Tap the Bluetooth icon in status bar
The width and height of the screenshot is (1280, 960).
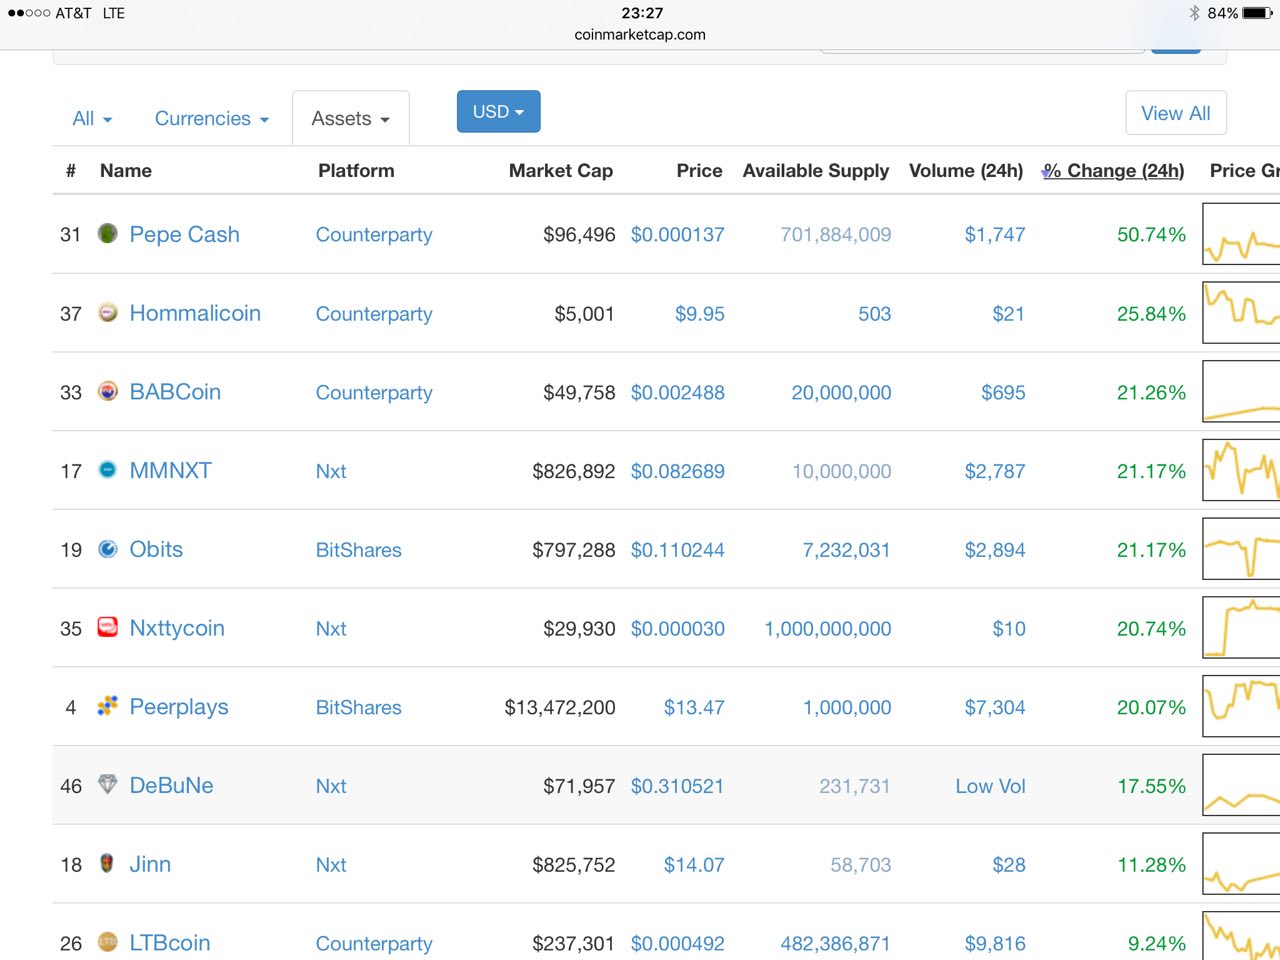(1194, 13)
